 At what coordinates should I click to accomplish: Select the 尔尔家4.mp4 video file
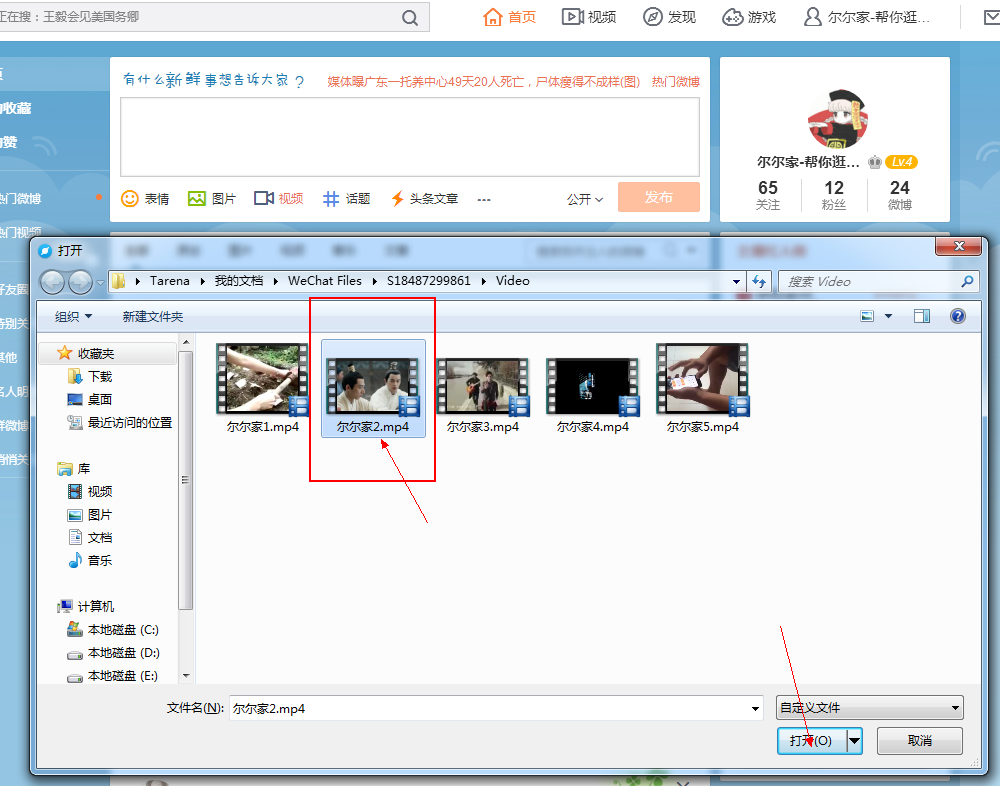tap(592, 394)
